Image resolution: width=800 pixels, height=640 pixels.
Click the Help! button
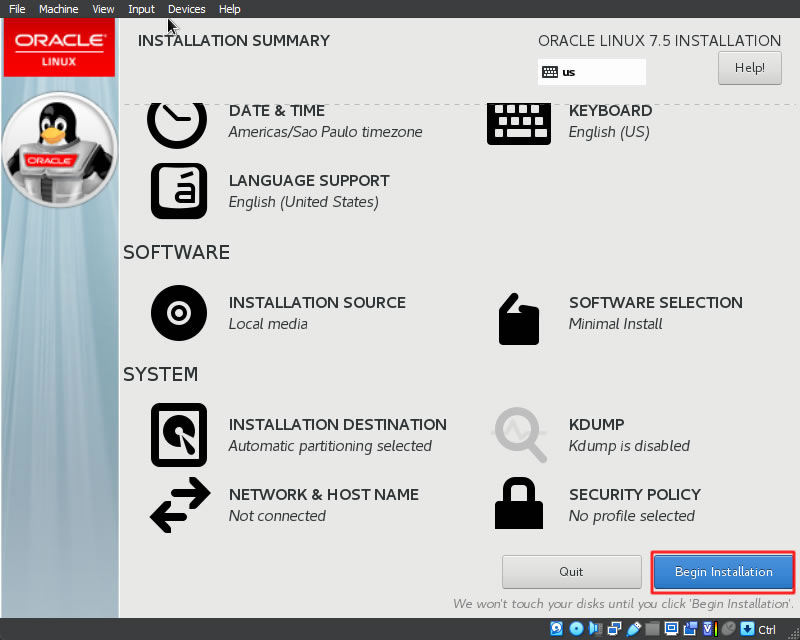pos(749,68)
